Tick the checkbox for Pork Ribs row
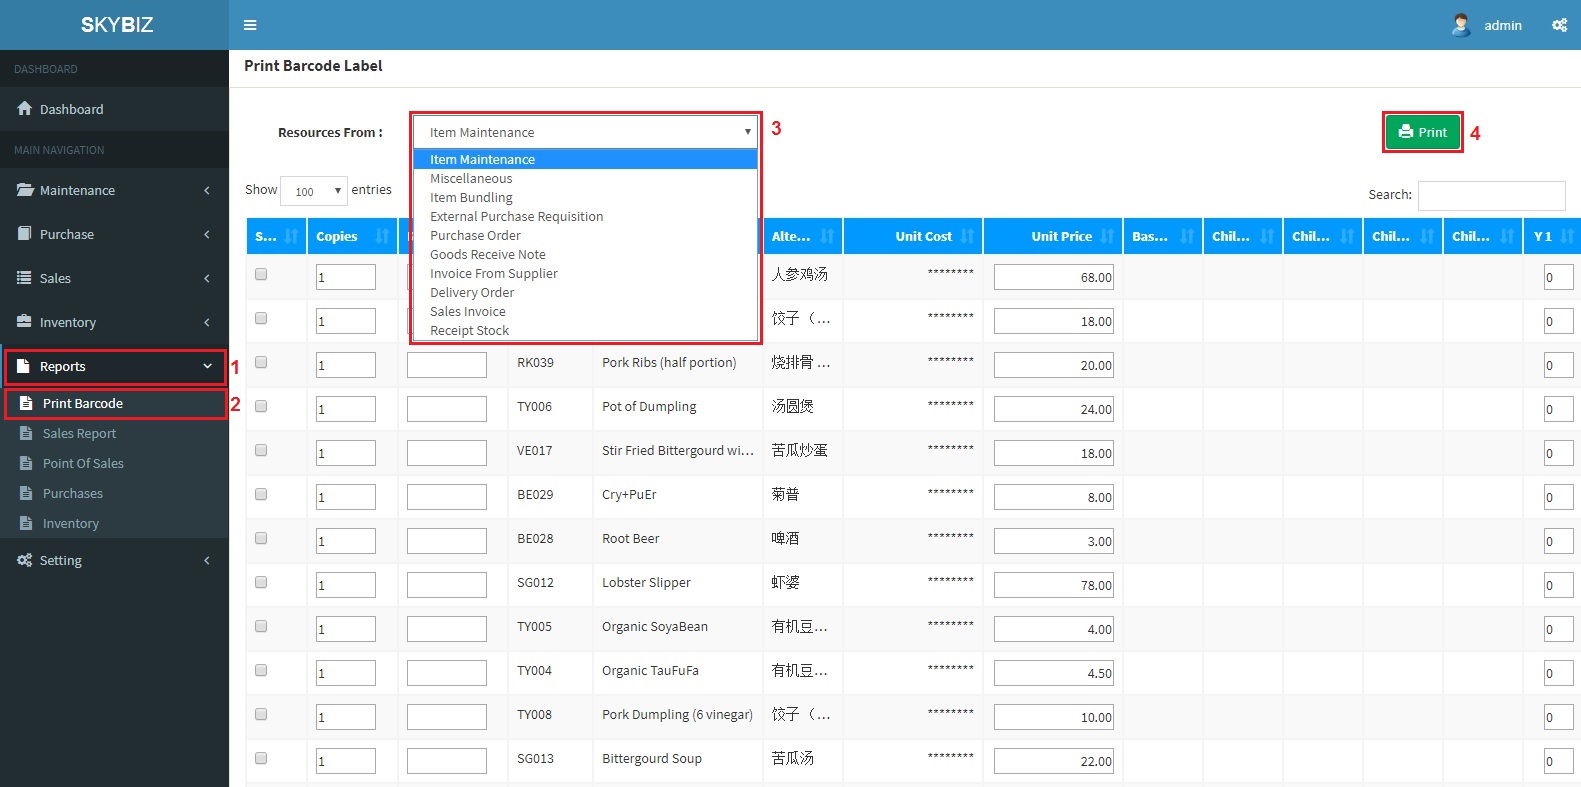The image size is (1581, 787). tap(261, 362)
